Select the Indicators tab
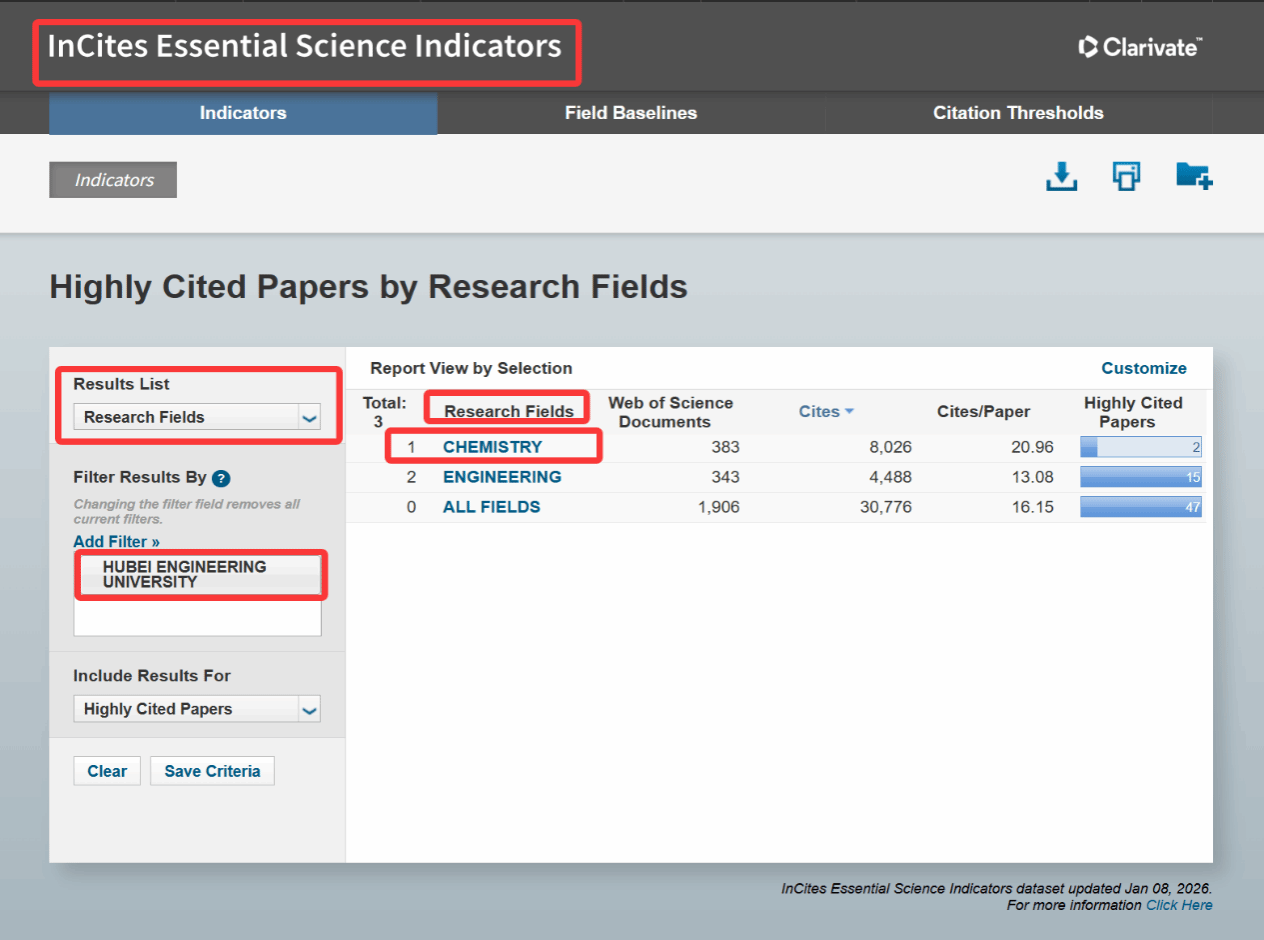 tap(243, 113)
